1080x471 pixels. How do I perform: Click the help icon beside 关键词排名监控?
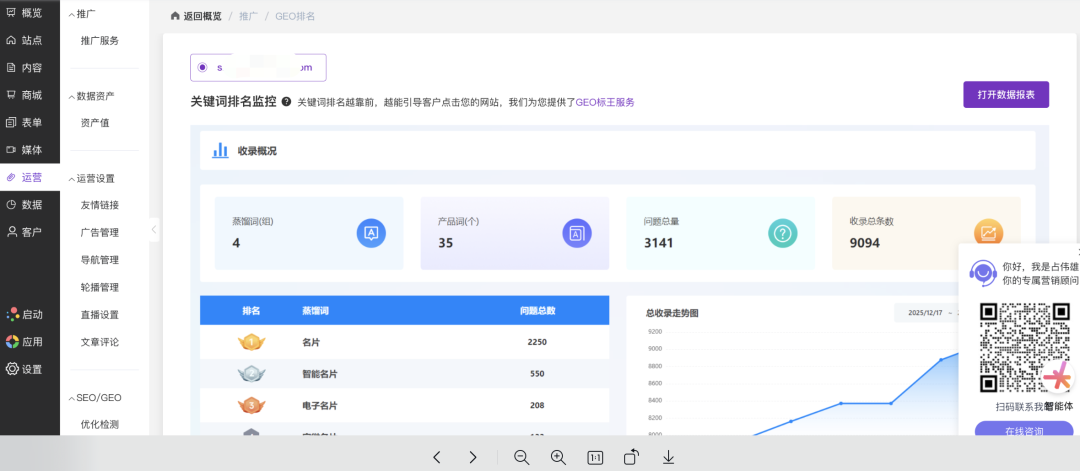point(286,102)
